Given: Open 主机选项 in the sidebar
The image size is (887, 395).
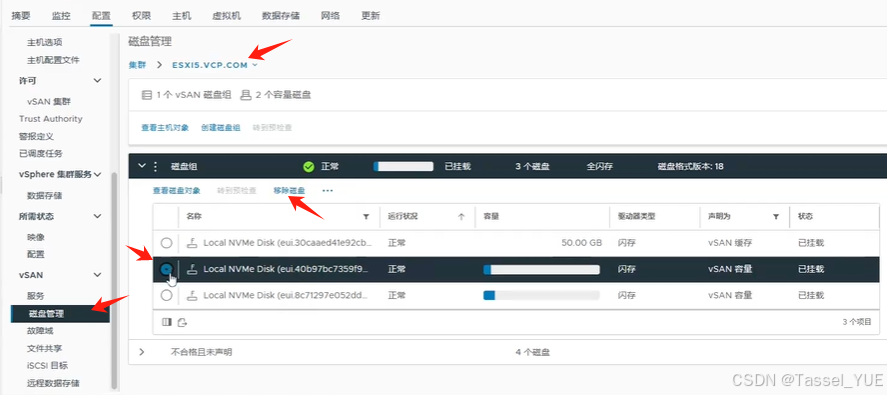Looking at the screenshot, I should (44, 42).
